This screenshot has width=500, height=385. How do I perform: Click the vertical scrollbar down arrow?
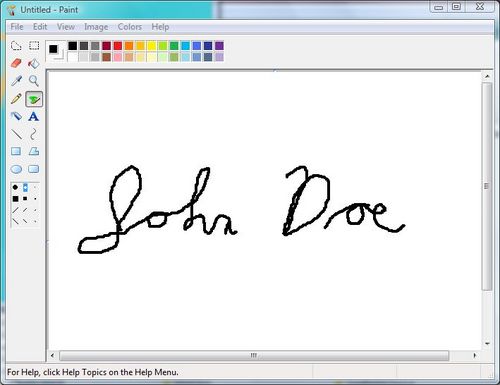pos(487,343)
